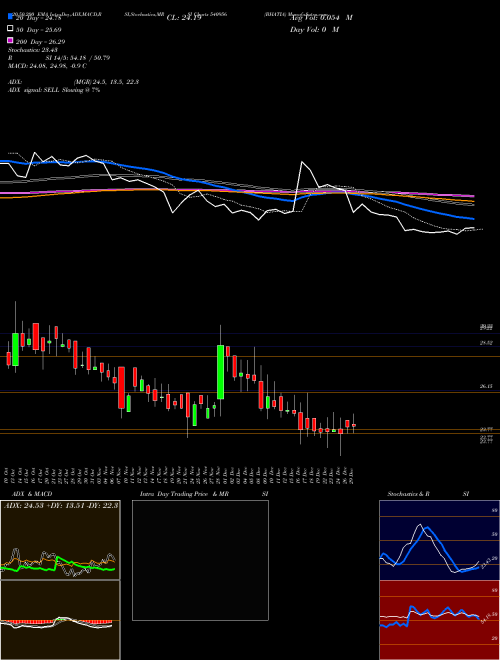Click the RSI 14/5: 54.18 / 59.79 reading
The image size is (500, 660).
(x=59, y=58)
